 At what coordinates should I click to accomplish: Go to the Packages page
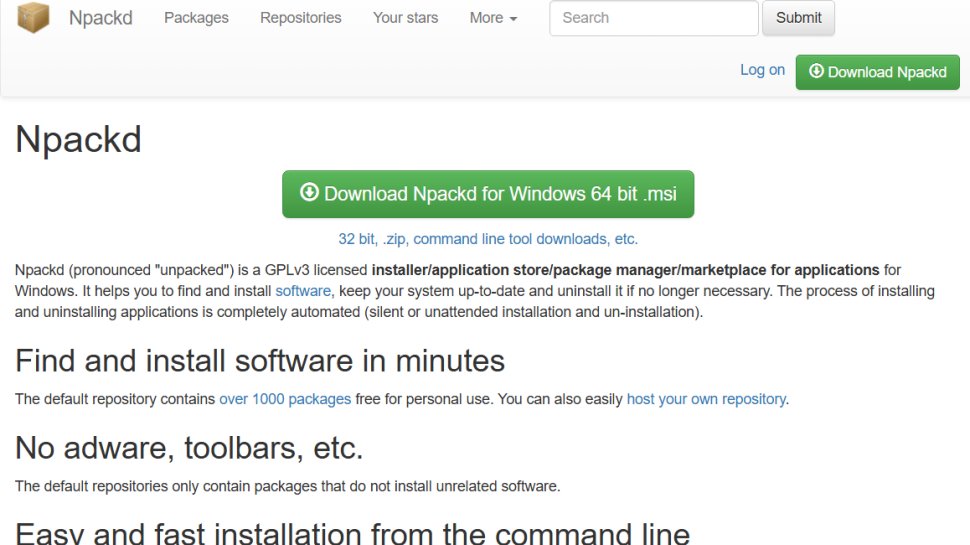[196, 18]
